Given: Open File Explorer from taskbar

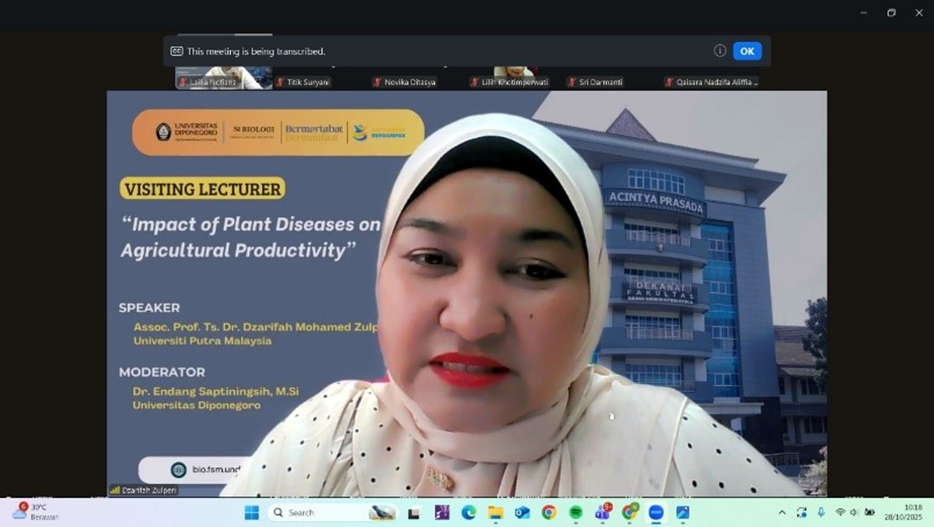Looking at the screenshot, I should (495, 512).
